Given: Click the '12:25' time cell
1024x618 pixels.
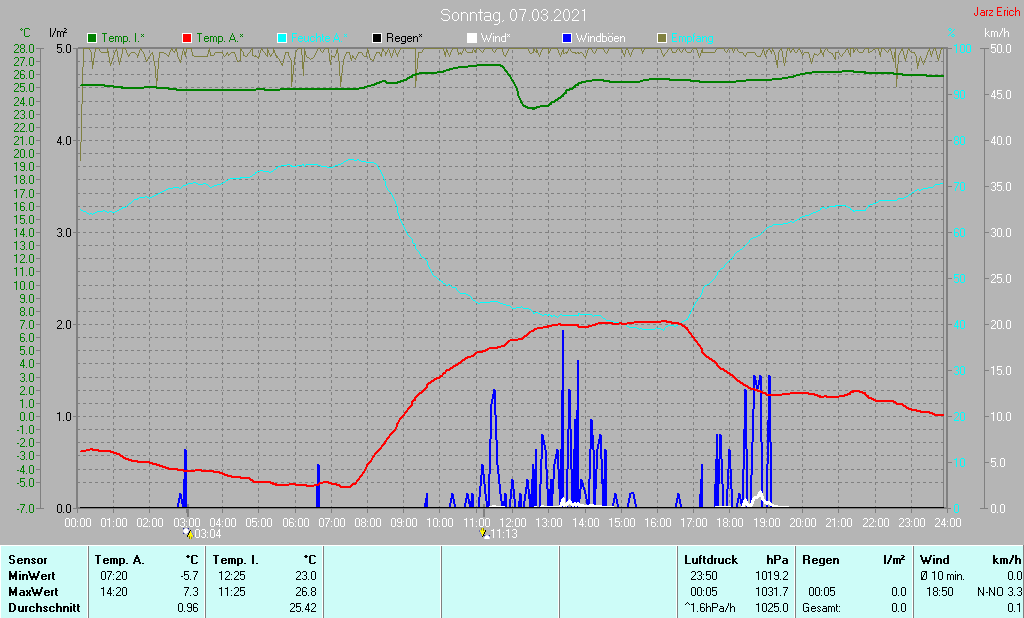Looking at the screenshot, I should (x=232, y=576).
